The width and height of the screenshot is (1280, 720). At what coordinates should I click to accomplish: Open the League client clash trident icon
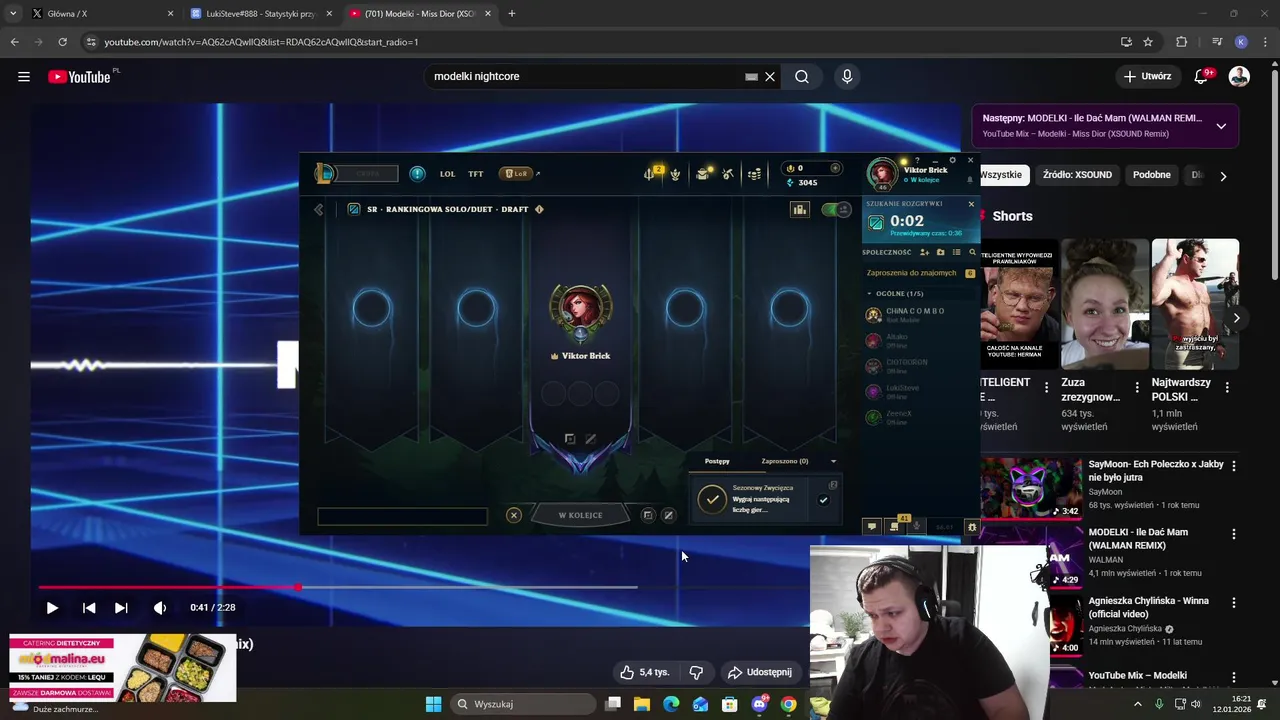pyautogui.click(x=650, y=174)
